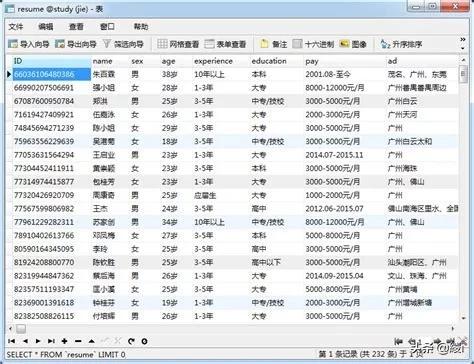Select pay cell 2014.09-2015.04

[345, 276]
